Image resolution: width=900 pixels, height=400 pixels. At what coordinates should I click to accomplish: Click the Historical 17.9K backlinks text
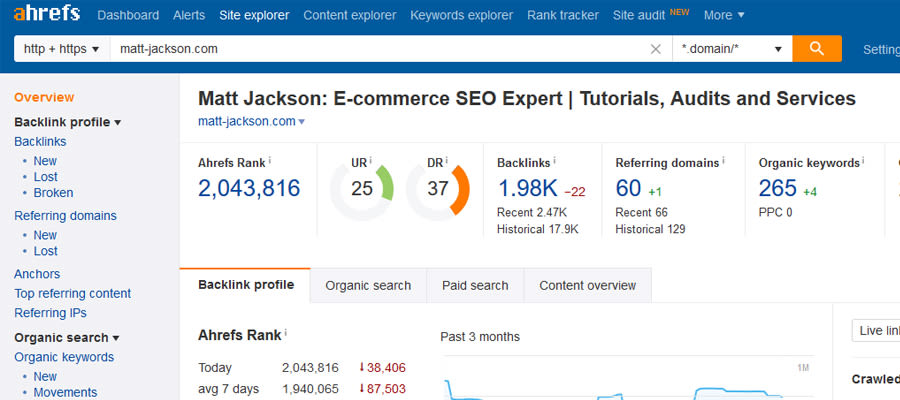[x=538, y=230]
